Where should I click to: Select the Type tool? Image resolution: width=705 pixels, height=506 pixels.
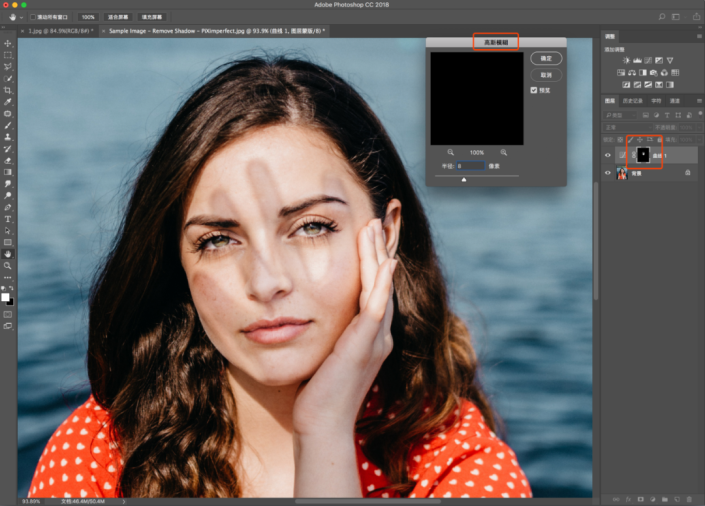click(x=8, y=218)
